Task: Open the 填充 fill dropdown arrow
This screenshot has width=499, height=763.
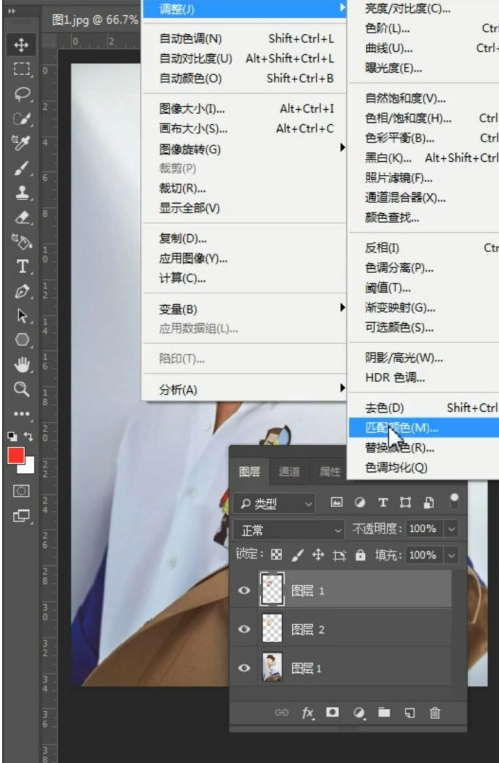Action: [x=452, y=555]
